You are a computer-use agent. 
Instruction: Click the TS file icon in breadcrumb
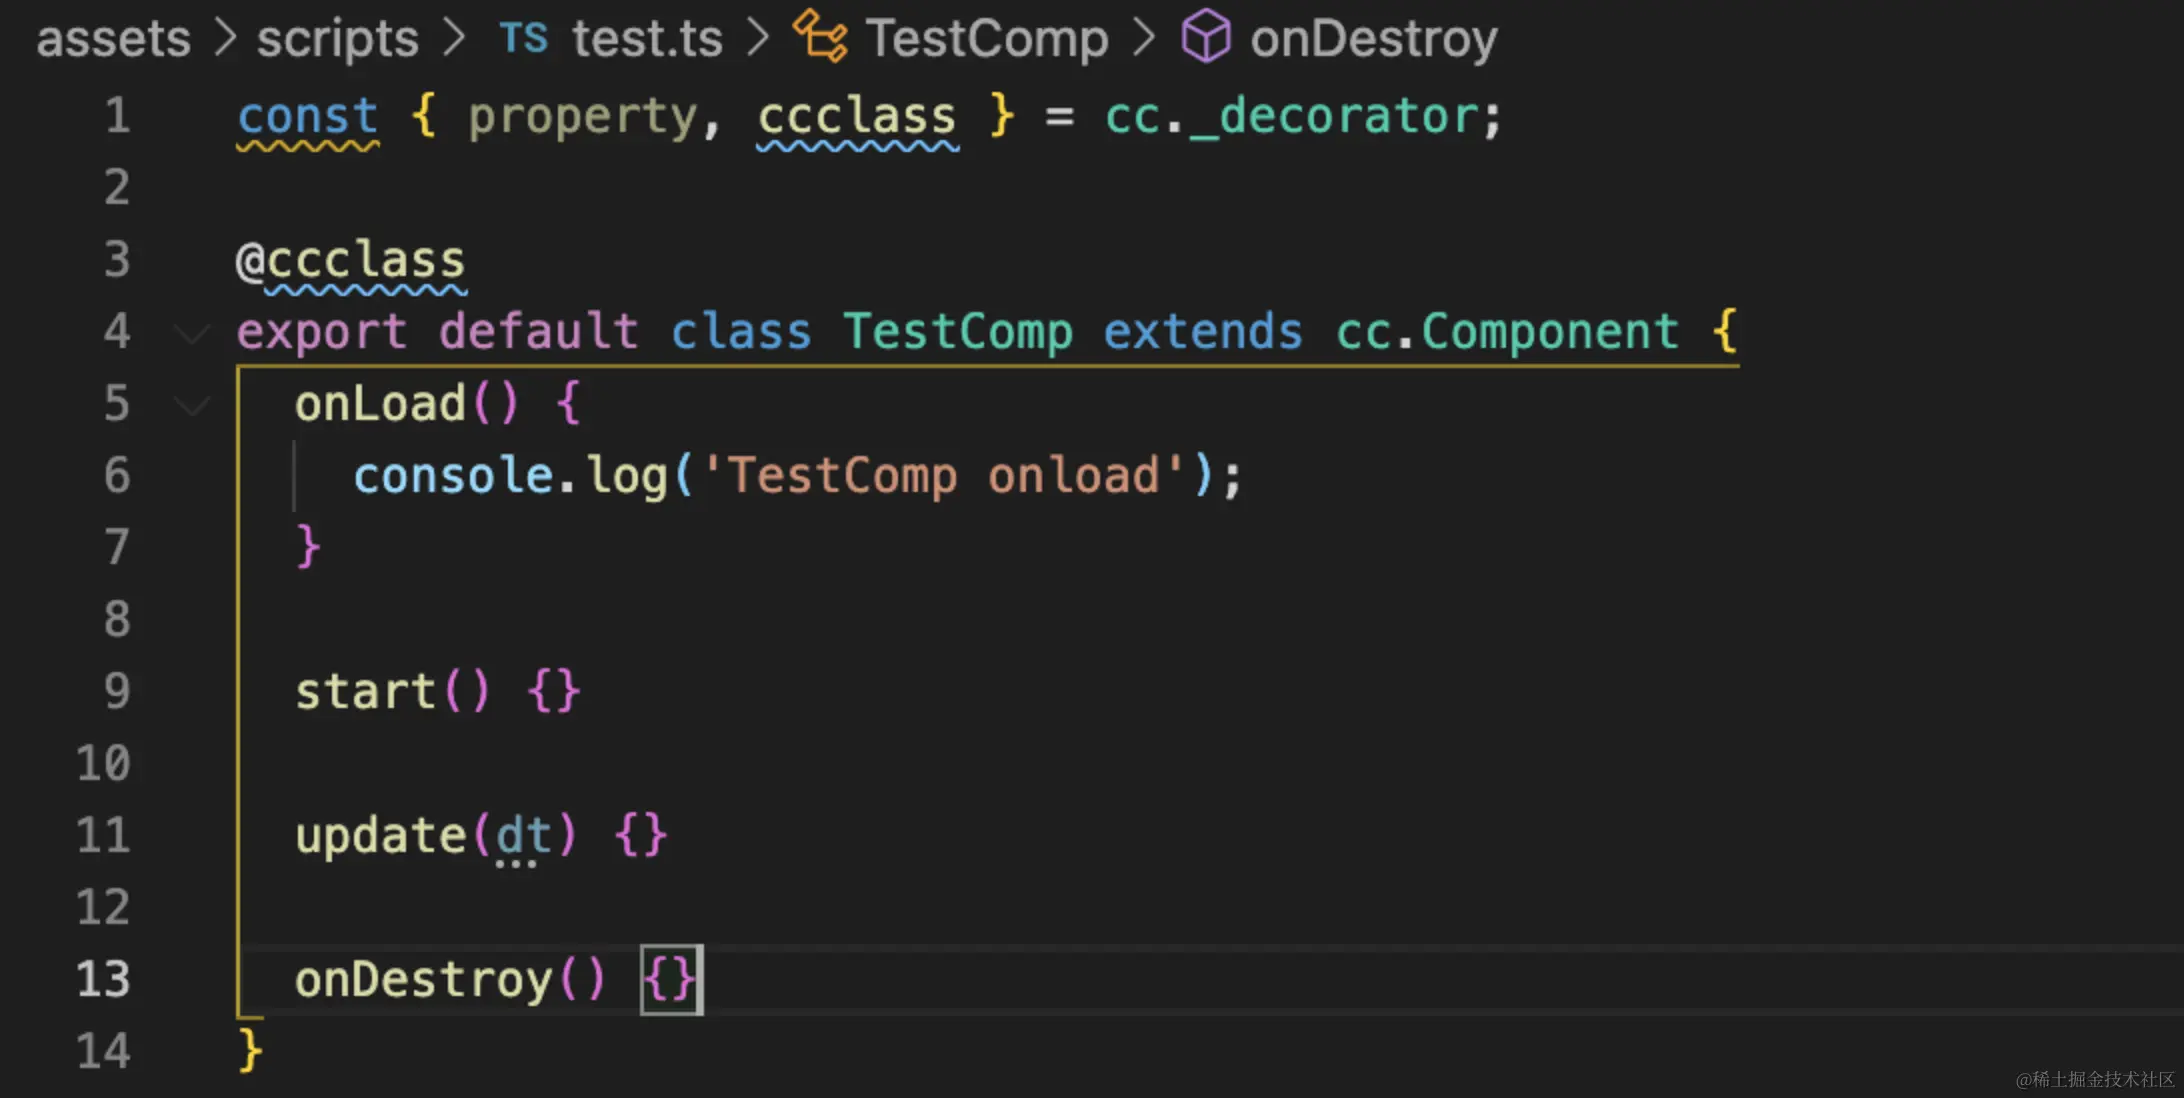(523, 38)
